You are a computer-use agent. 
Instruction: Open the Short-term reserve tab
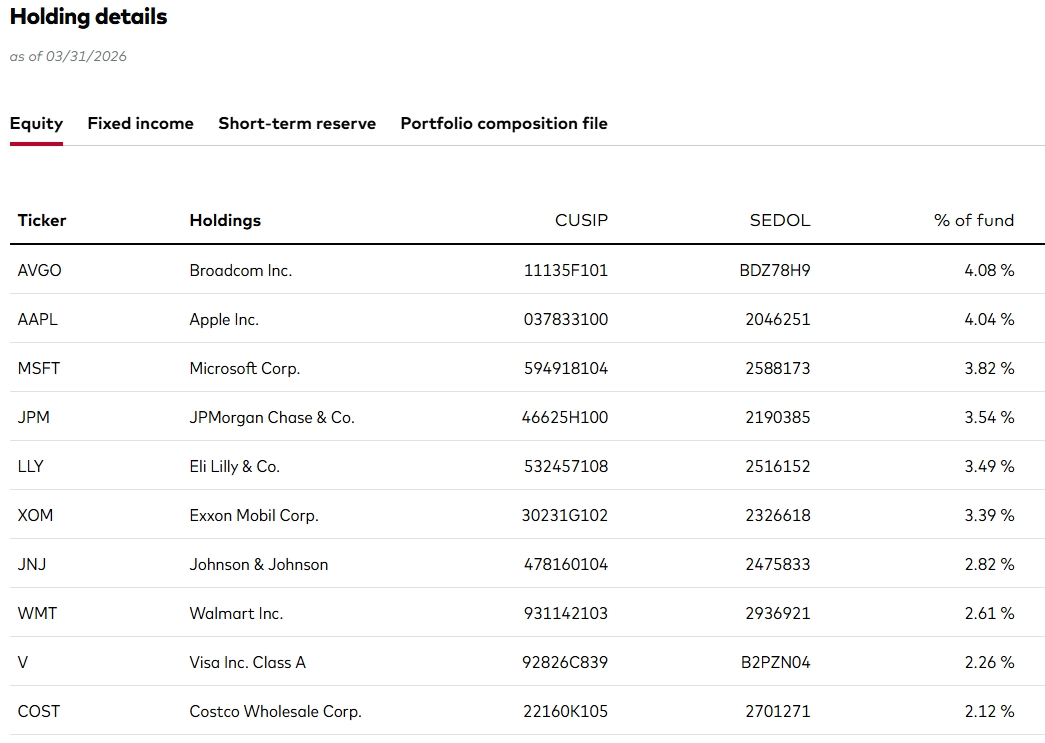296,123
